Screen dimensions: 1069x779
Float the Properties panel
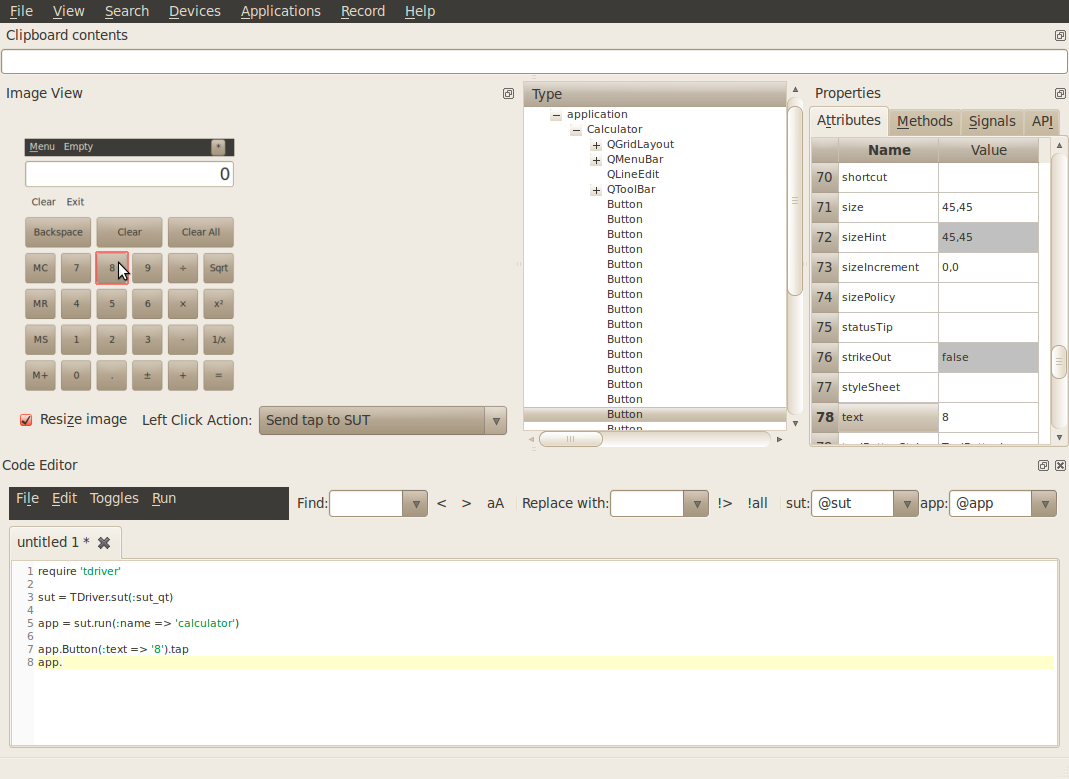[1060, 94]
